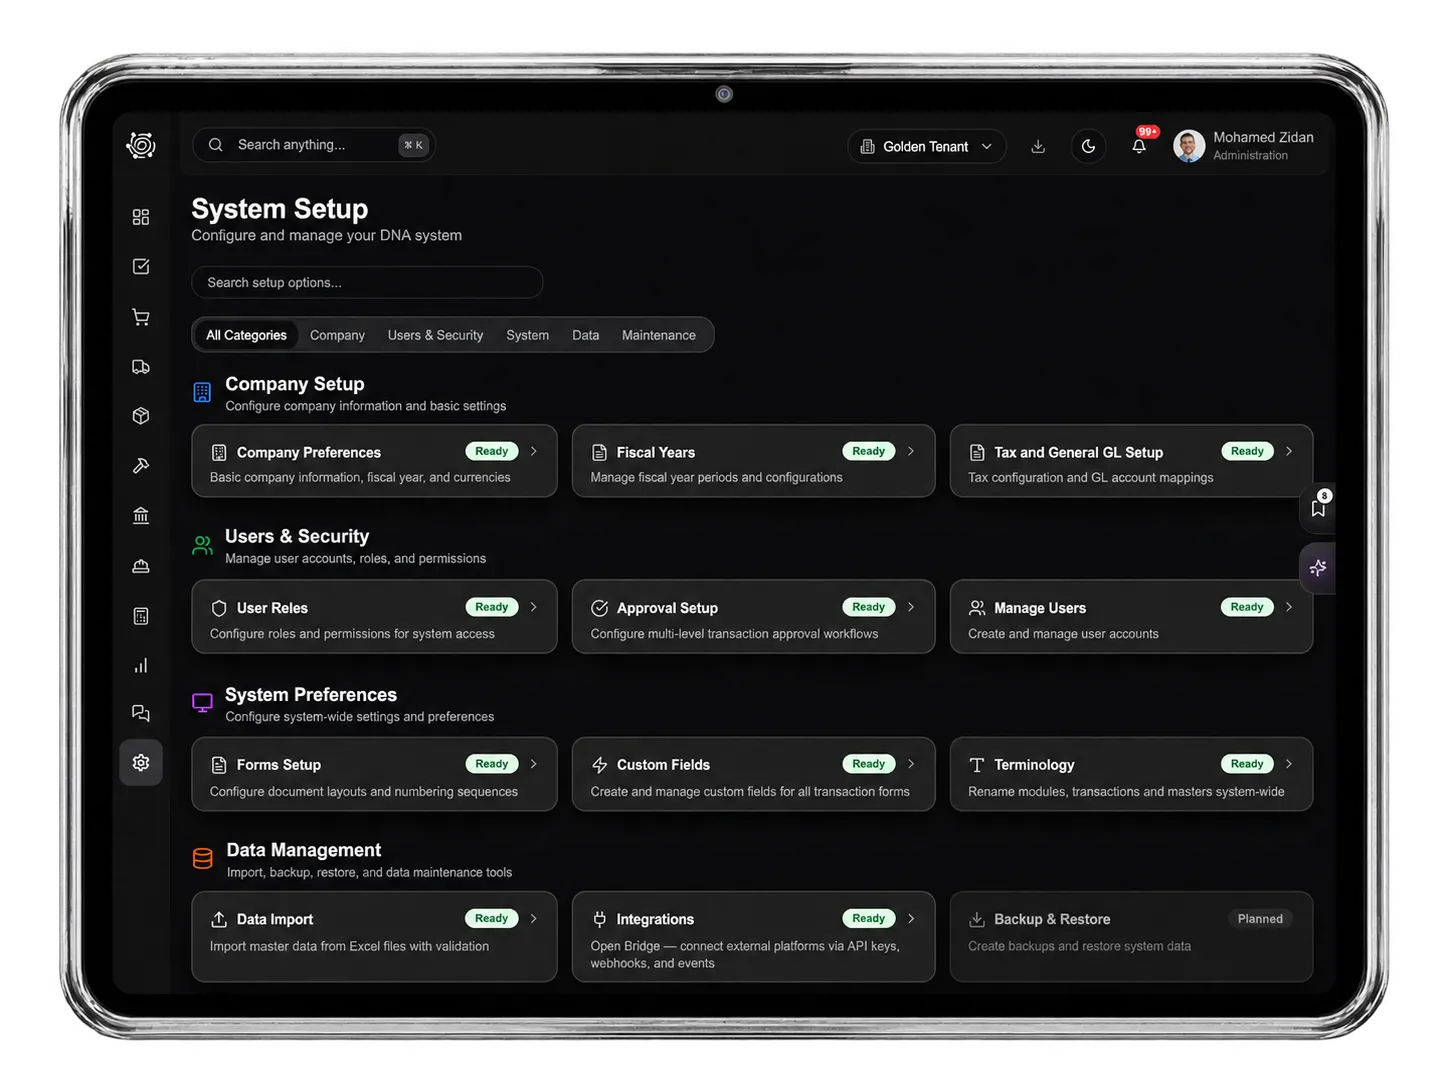Switch to the Maintenance tab

pos(658,335)
